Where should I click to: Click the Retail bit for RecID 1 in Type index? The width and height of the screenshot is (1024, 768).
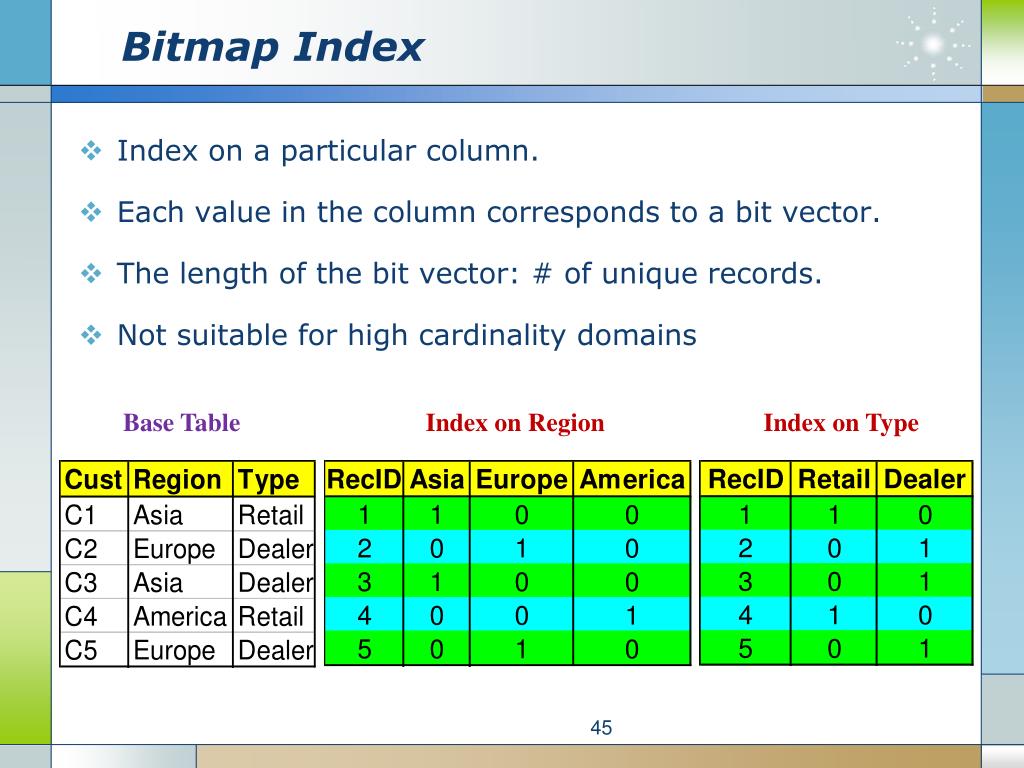(833, 515)
